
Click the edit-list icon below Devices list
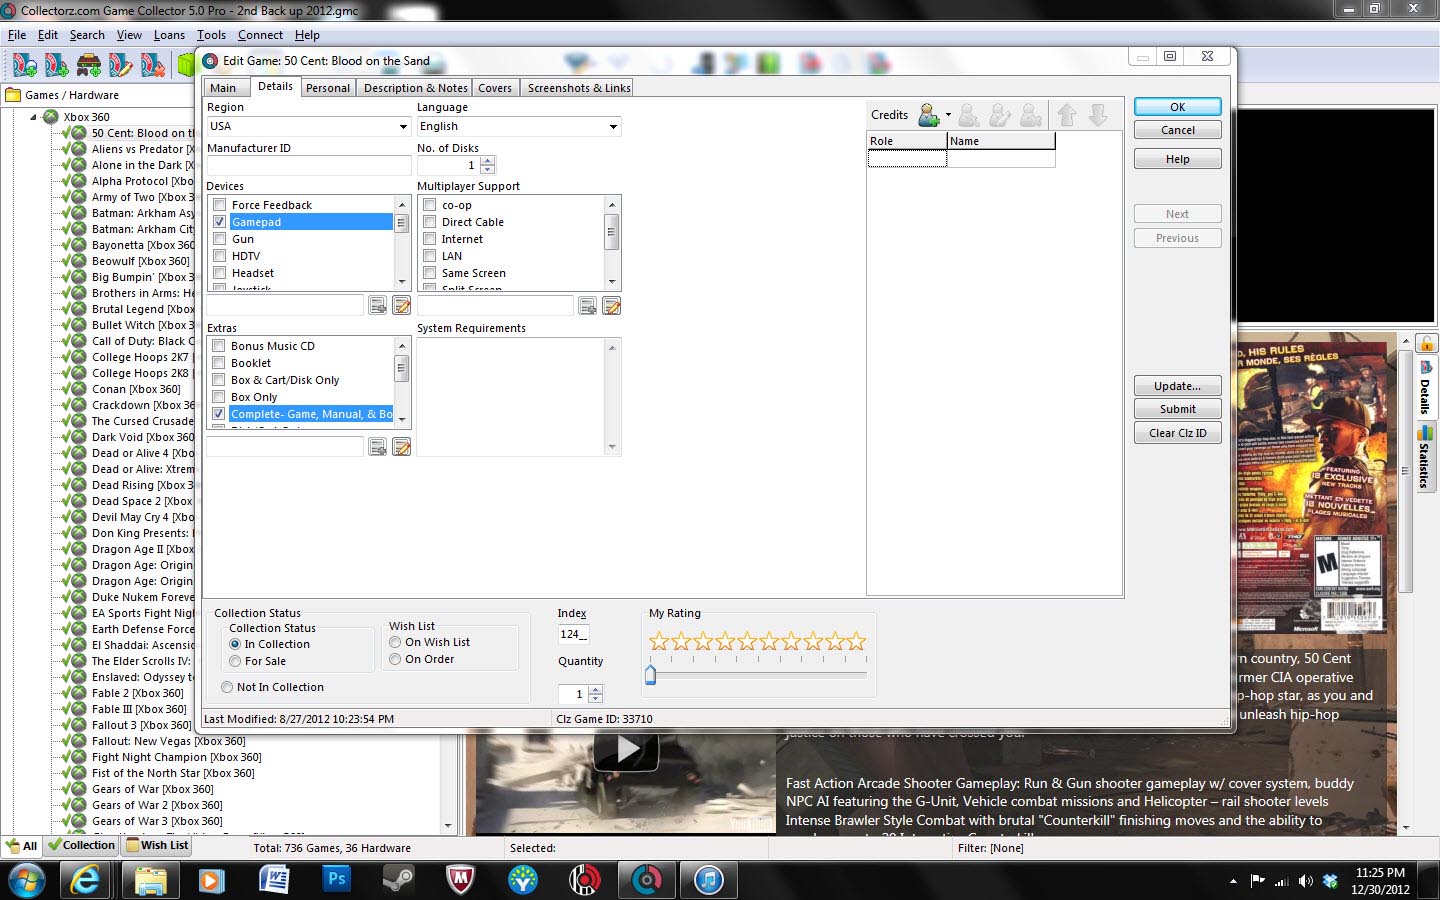click(x=402, y=305)
